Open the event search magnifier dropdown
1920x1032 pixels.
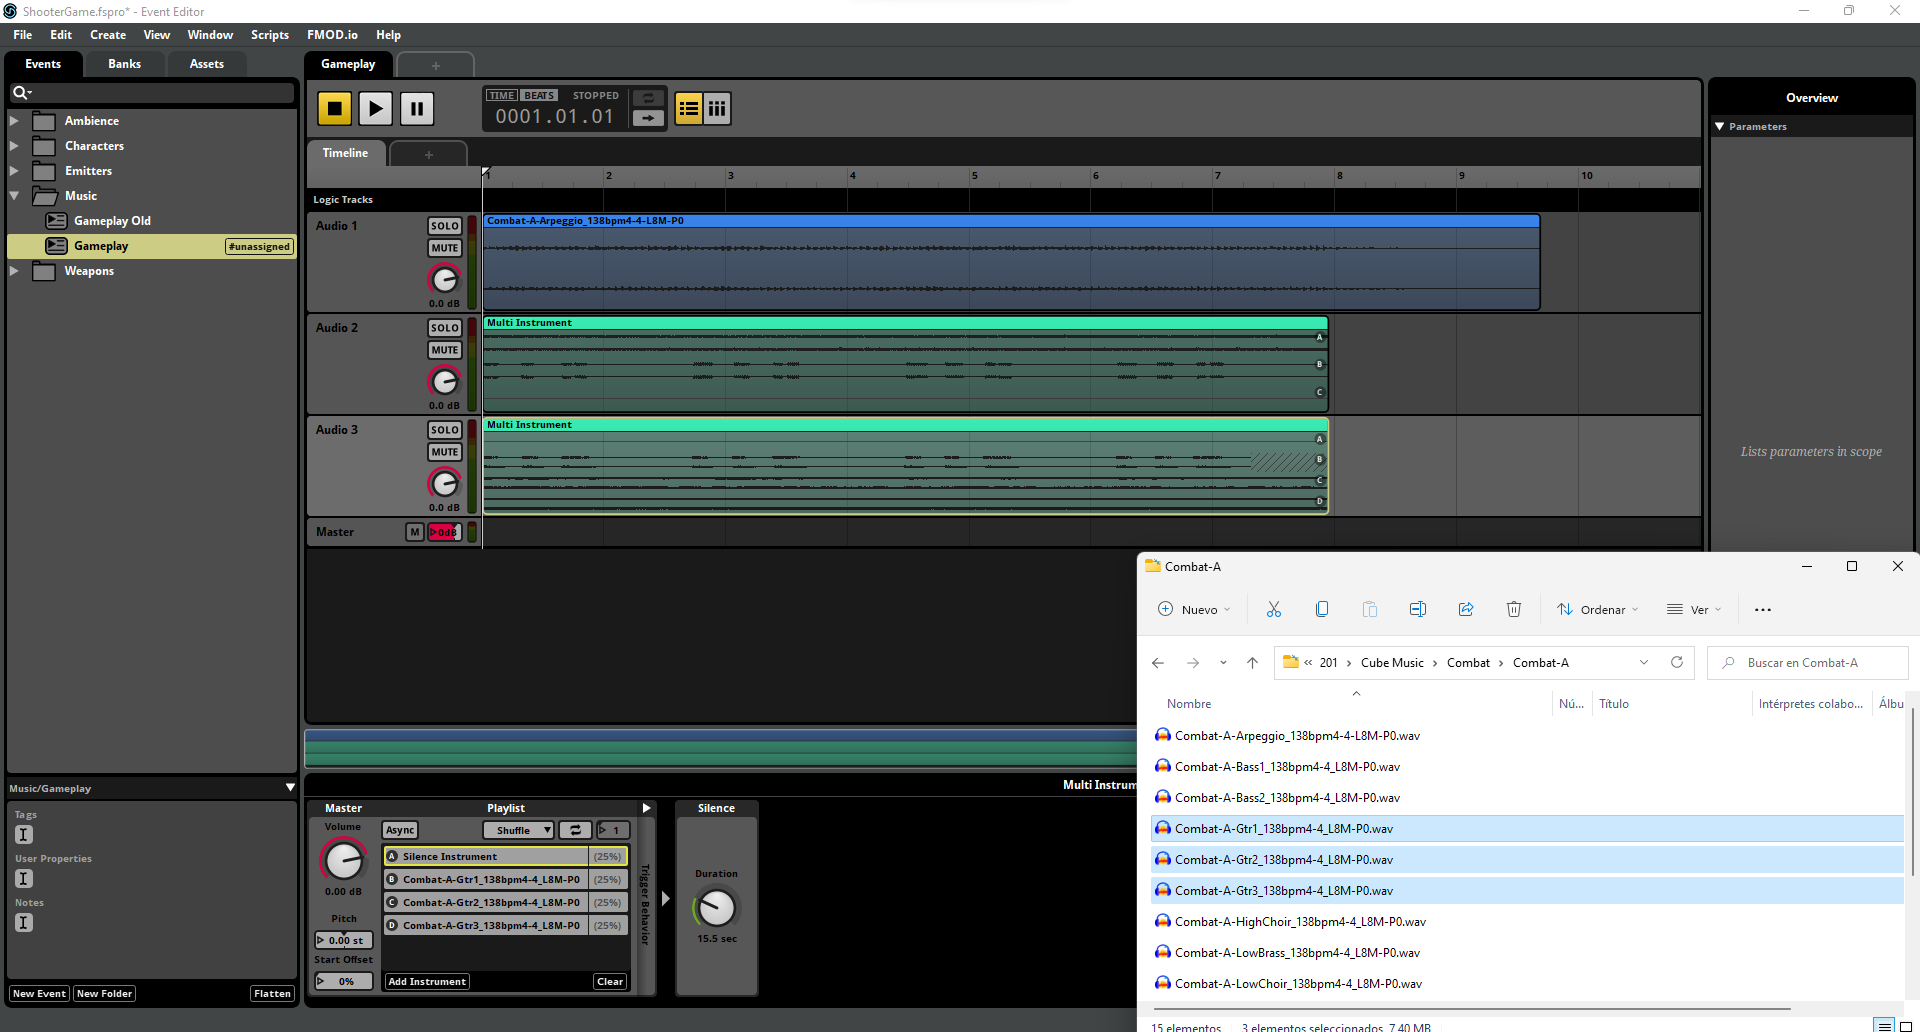tap(22, 93)
